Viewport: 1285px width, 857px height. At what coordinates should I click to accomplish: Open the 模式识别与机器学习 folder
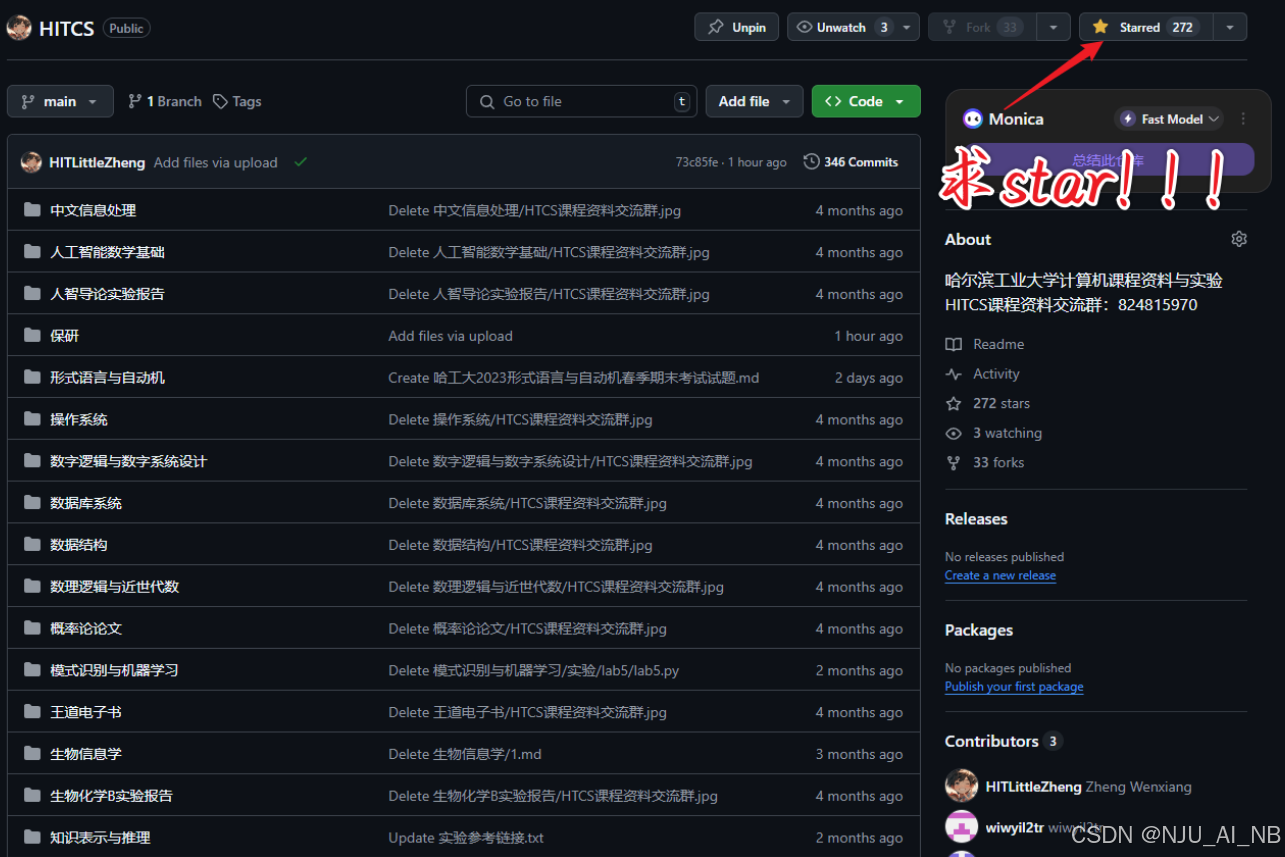(x=114, y=670)
